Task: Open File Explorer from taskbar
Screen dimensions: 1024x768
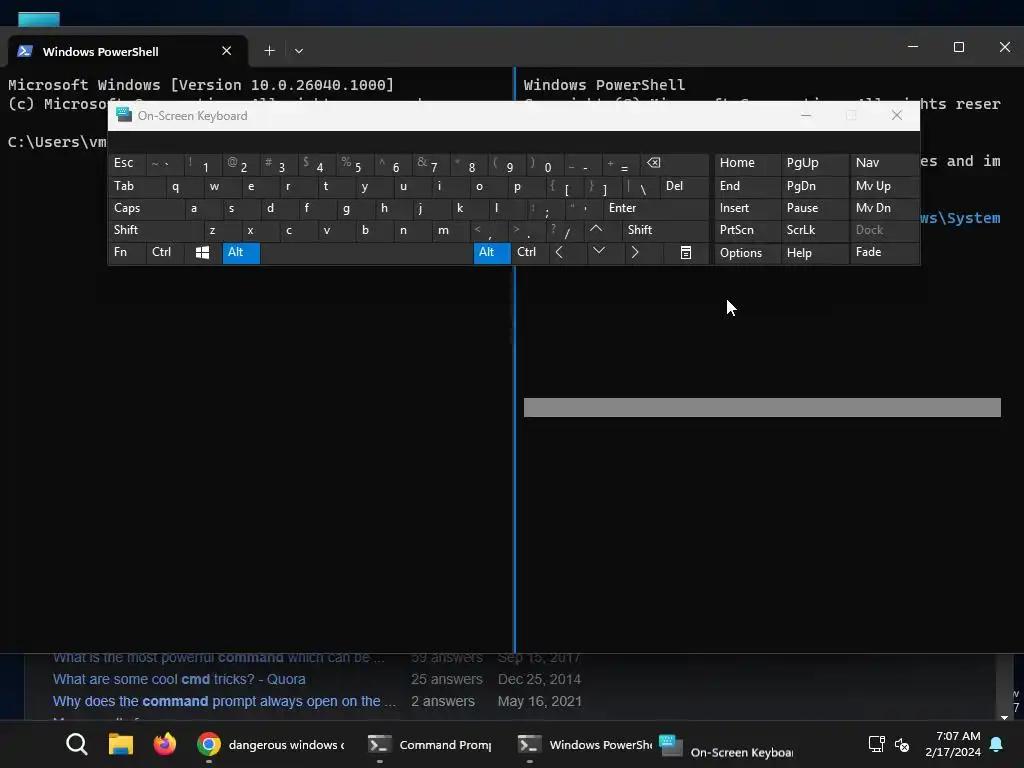Action: click(x=121, y=744)
